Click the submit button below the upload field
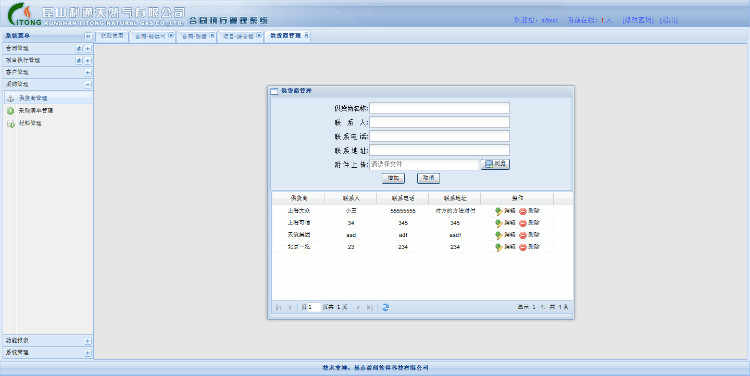This screenshot has height=376, width=750. pos(393,178)
